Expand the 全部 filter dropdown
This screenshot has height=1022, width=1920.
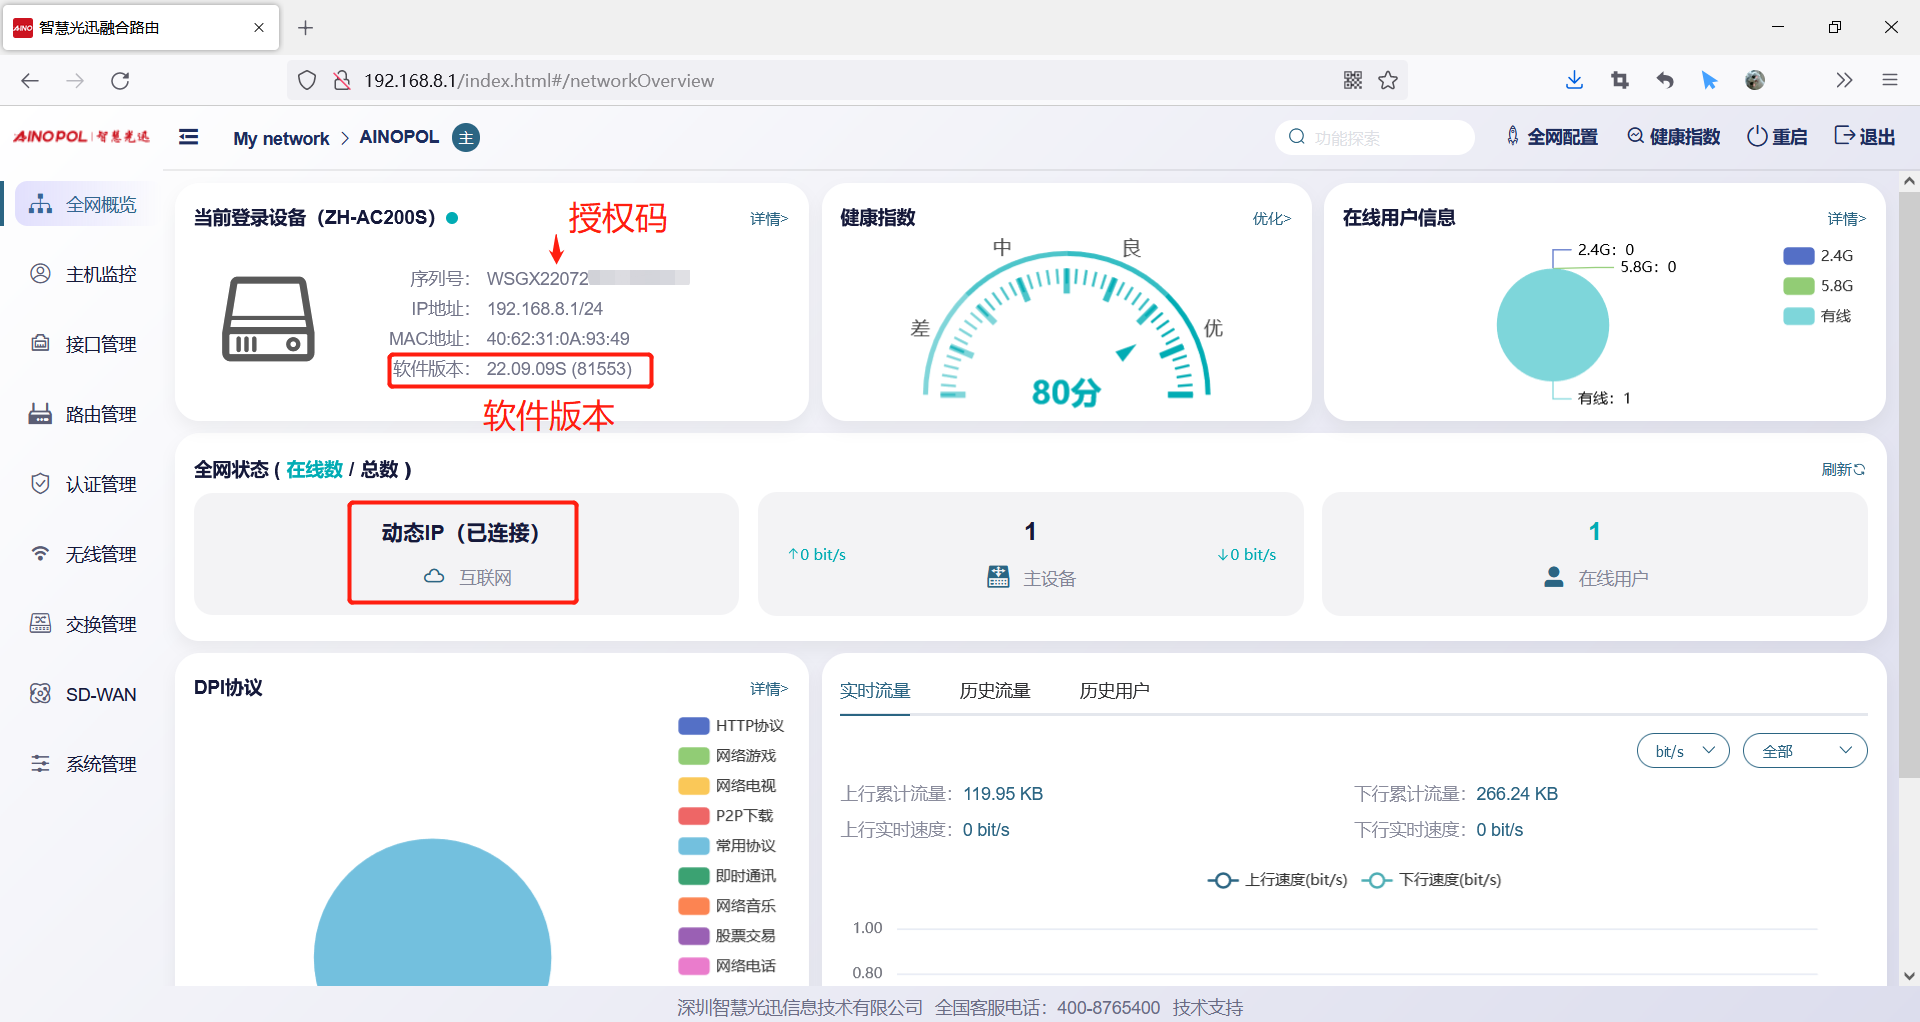[x=1804, y=751]
